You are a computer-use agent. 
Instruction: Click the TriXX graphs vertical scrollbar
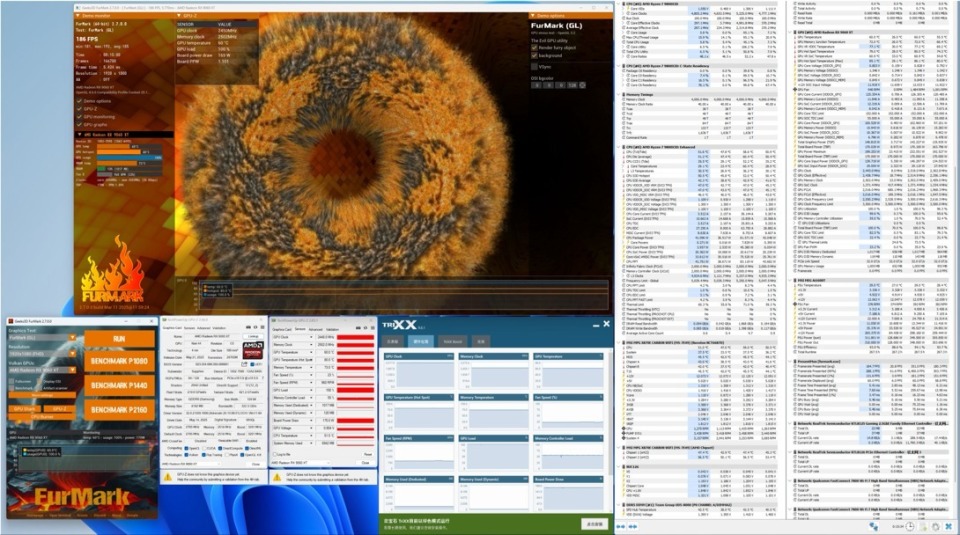[x=610, y=413]
